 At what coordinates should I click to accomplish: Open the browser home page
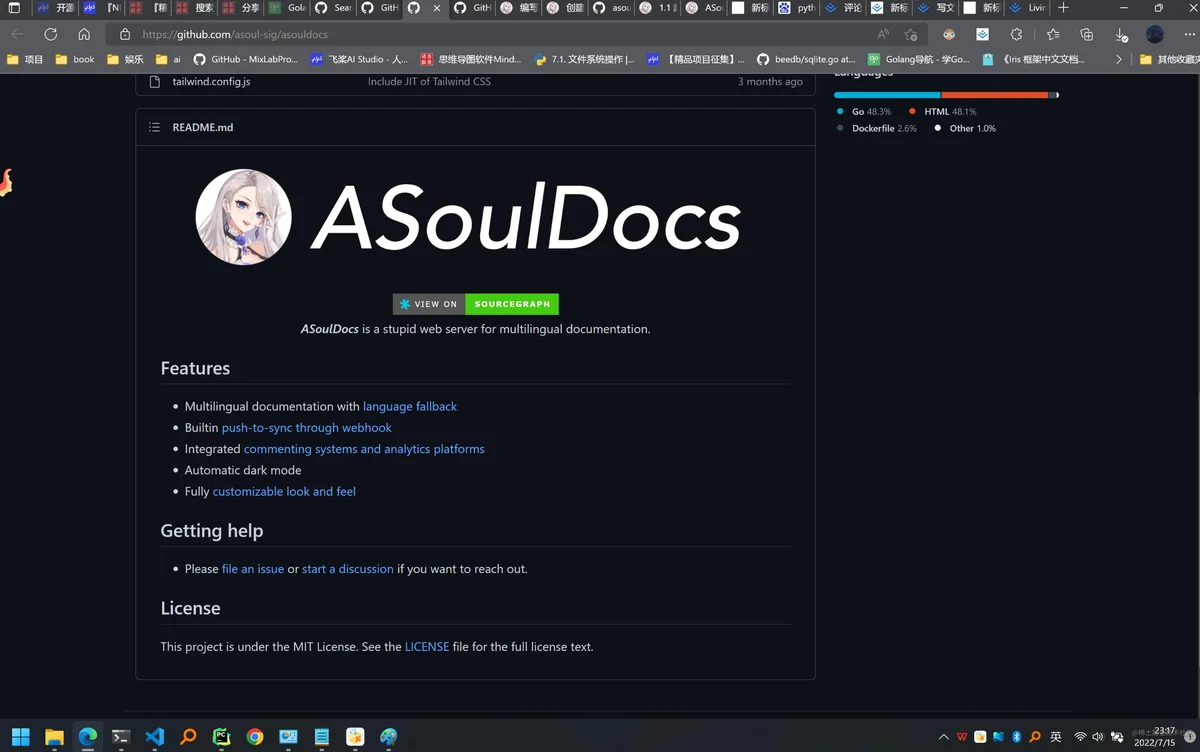pos(84,34)
